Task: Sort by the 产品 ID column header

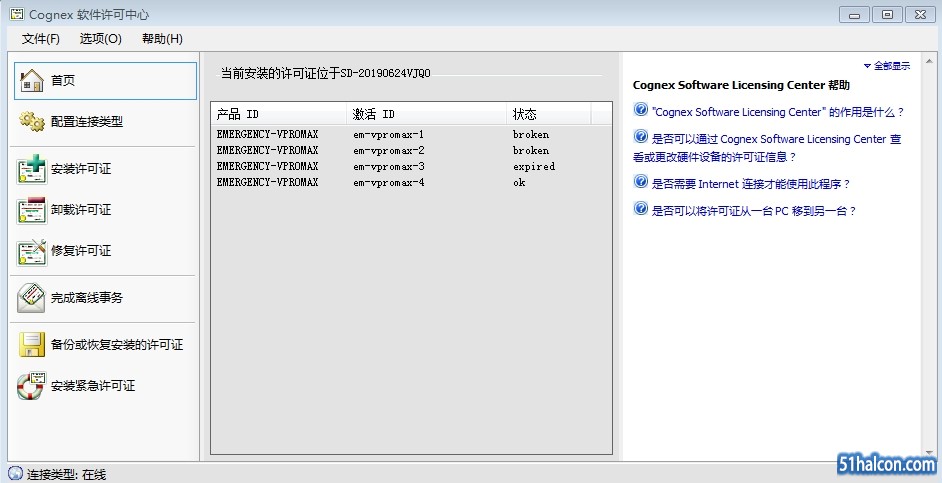Action: point(279,114)
